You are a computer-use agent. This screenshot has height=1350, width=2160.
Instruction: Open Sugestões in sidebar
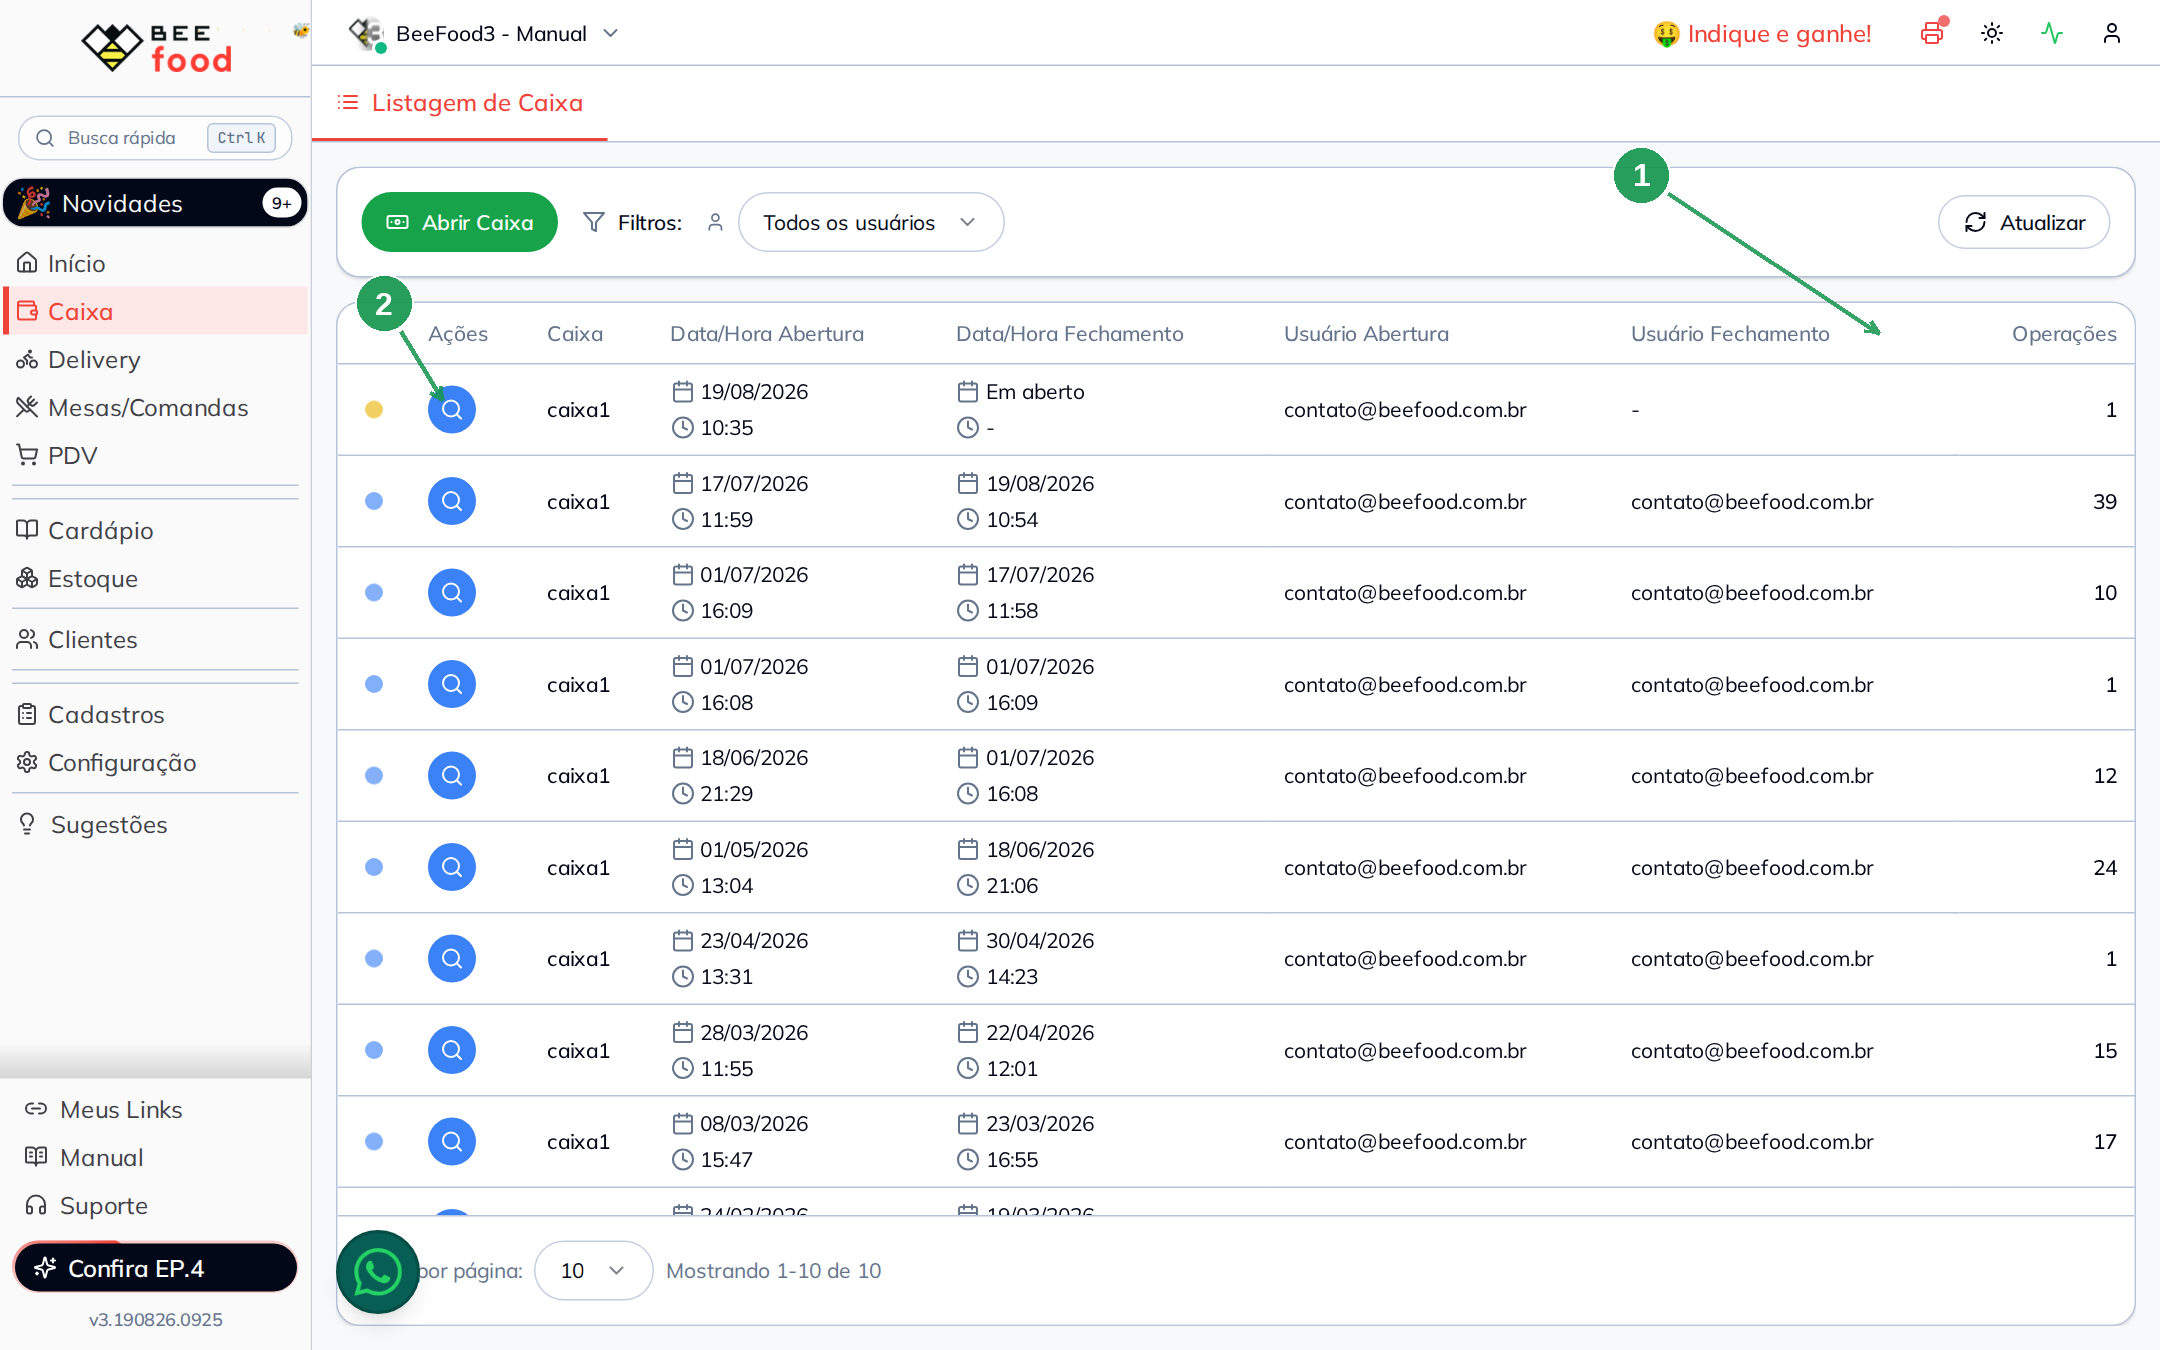[x=155, y=824]
